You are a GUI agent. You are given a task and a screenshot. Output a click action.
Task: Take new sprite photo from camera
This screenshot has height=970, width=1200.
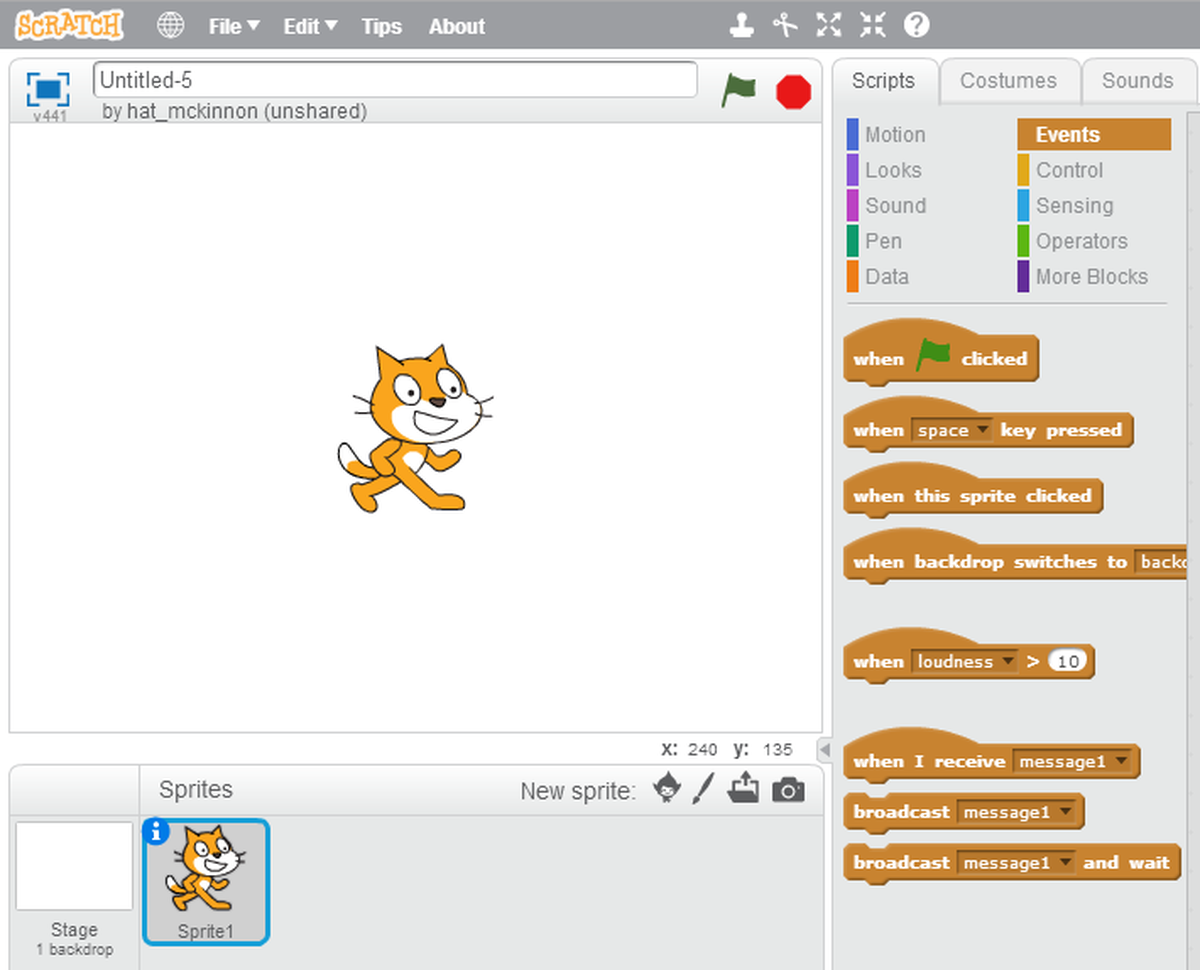(x=788, y=791)
